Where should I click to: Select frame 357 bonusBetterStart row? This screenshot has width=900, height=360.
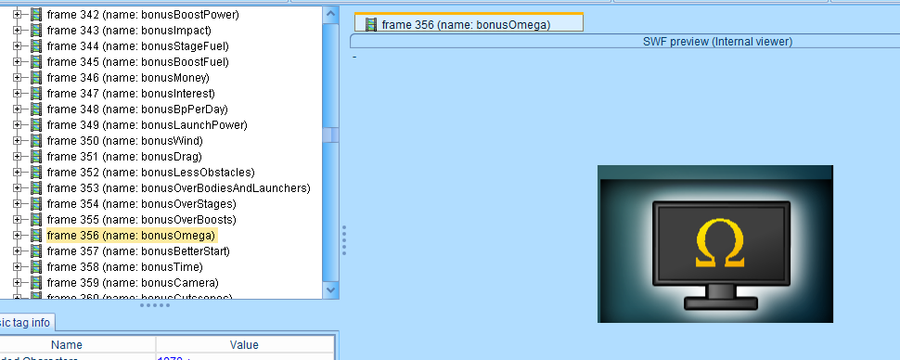(x=138, y=251)
